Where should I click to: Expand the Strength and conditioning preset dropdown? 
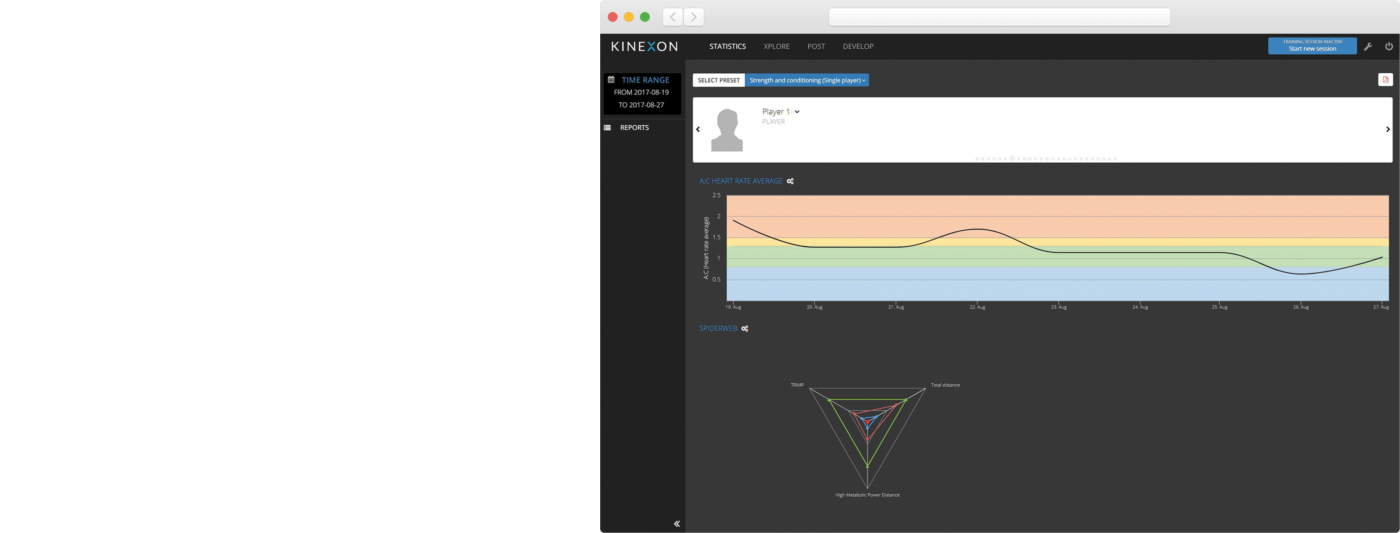807,80
